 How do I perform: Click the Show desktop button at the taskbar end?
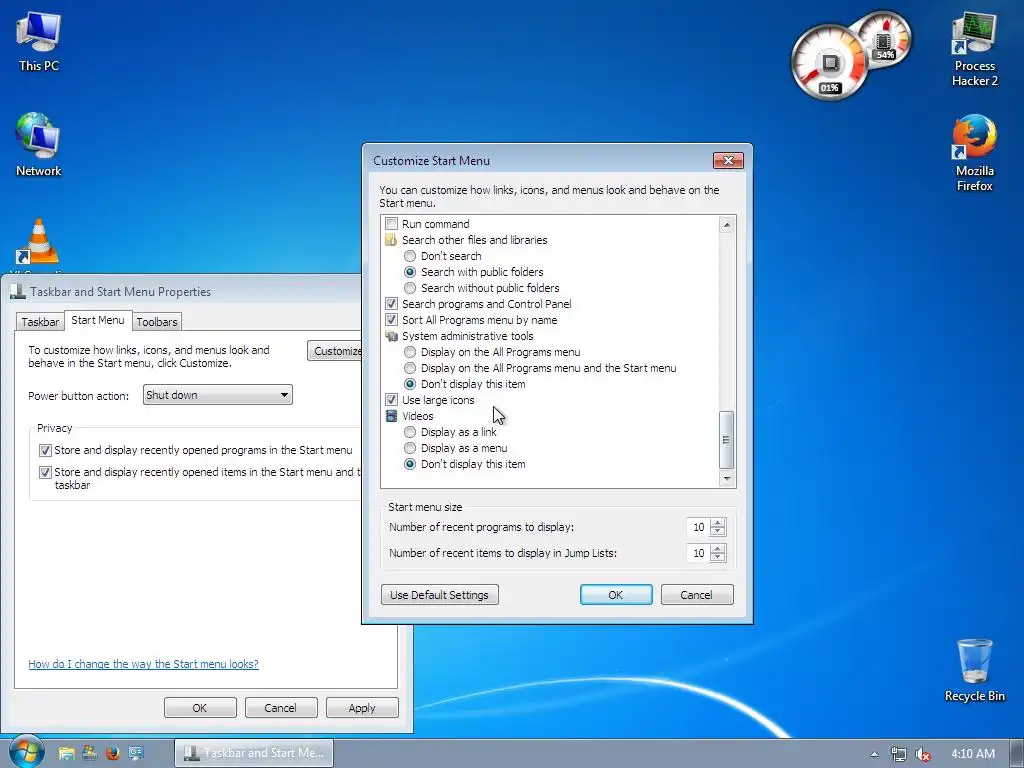click(1017, 754)
